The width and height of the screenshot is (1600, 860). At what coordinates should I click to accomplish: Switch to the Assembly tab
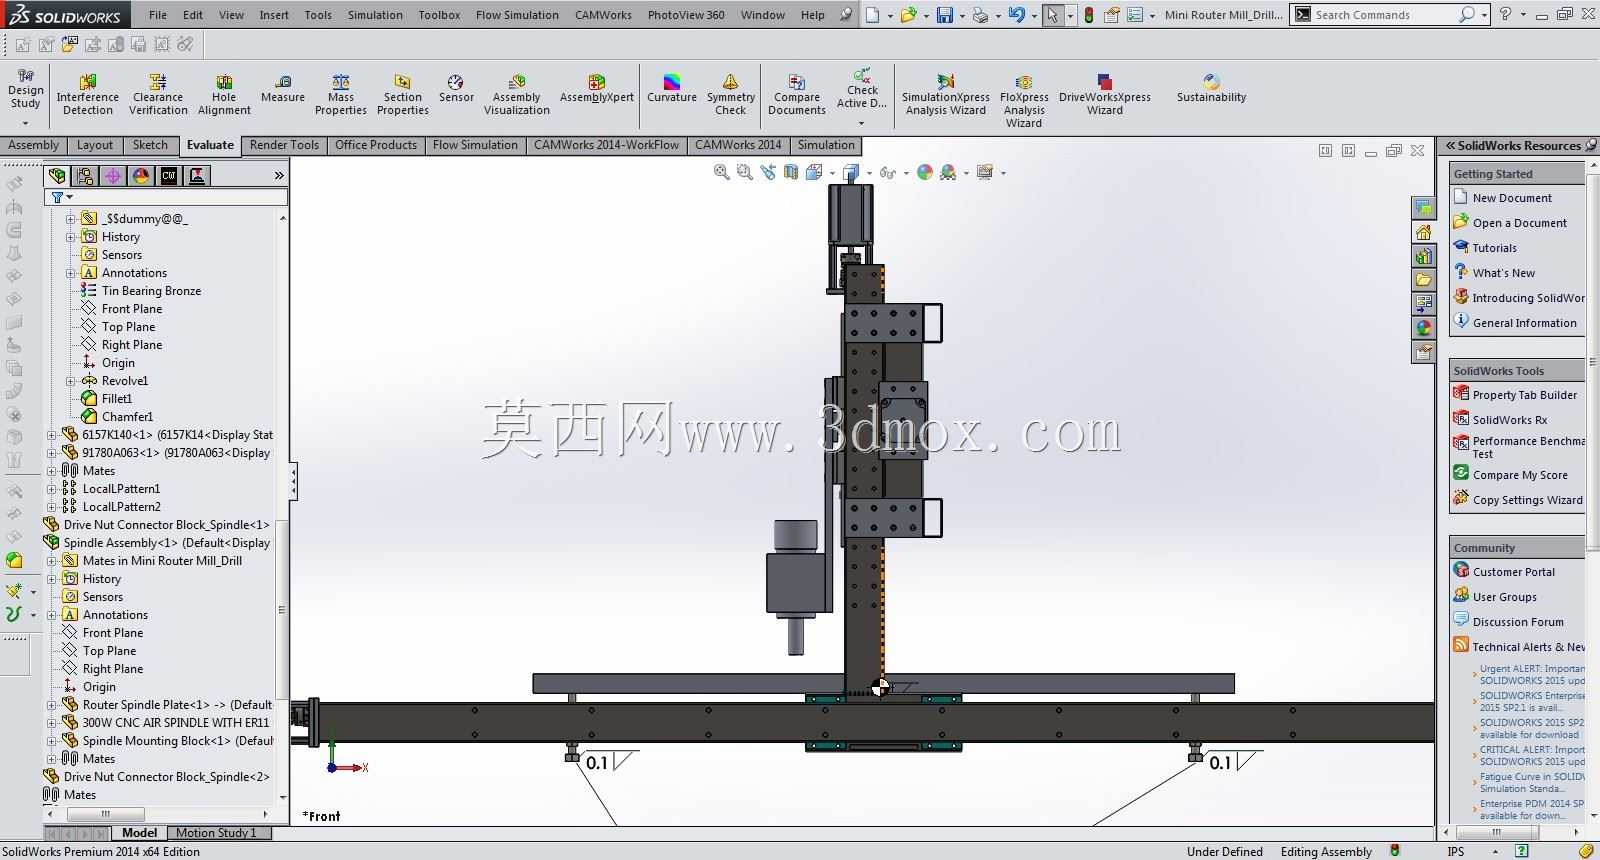pos(34,145)
